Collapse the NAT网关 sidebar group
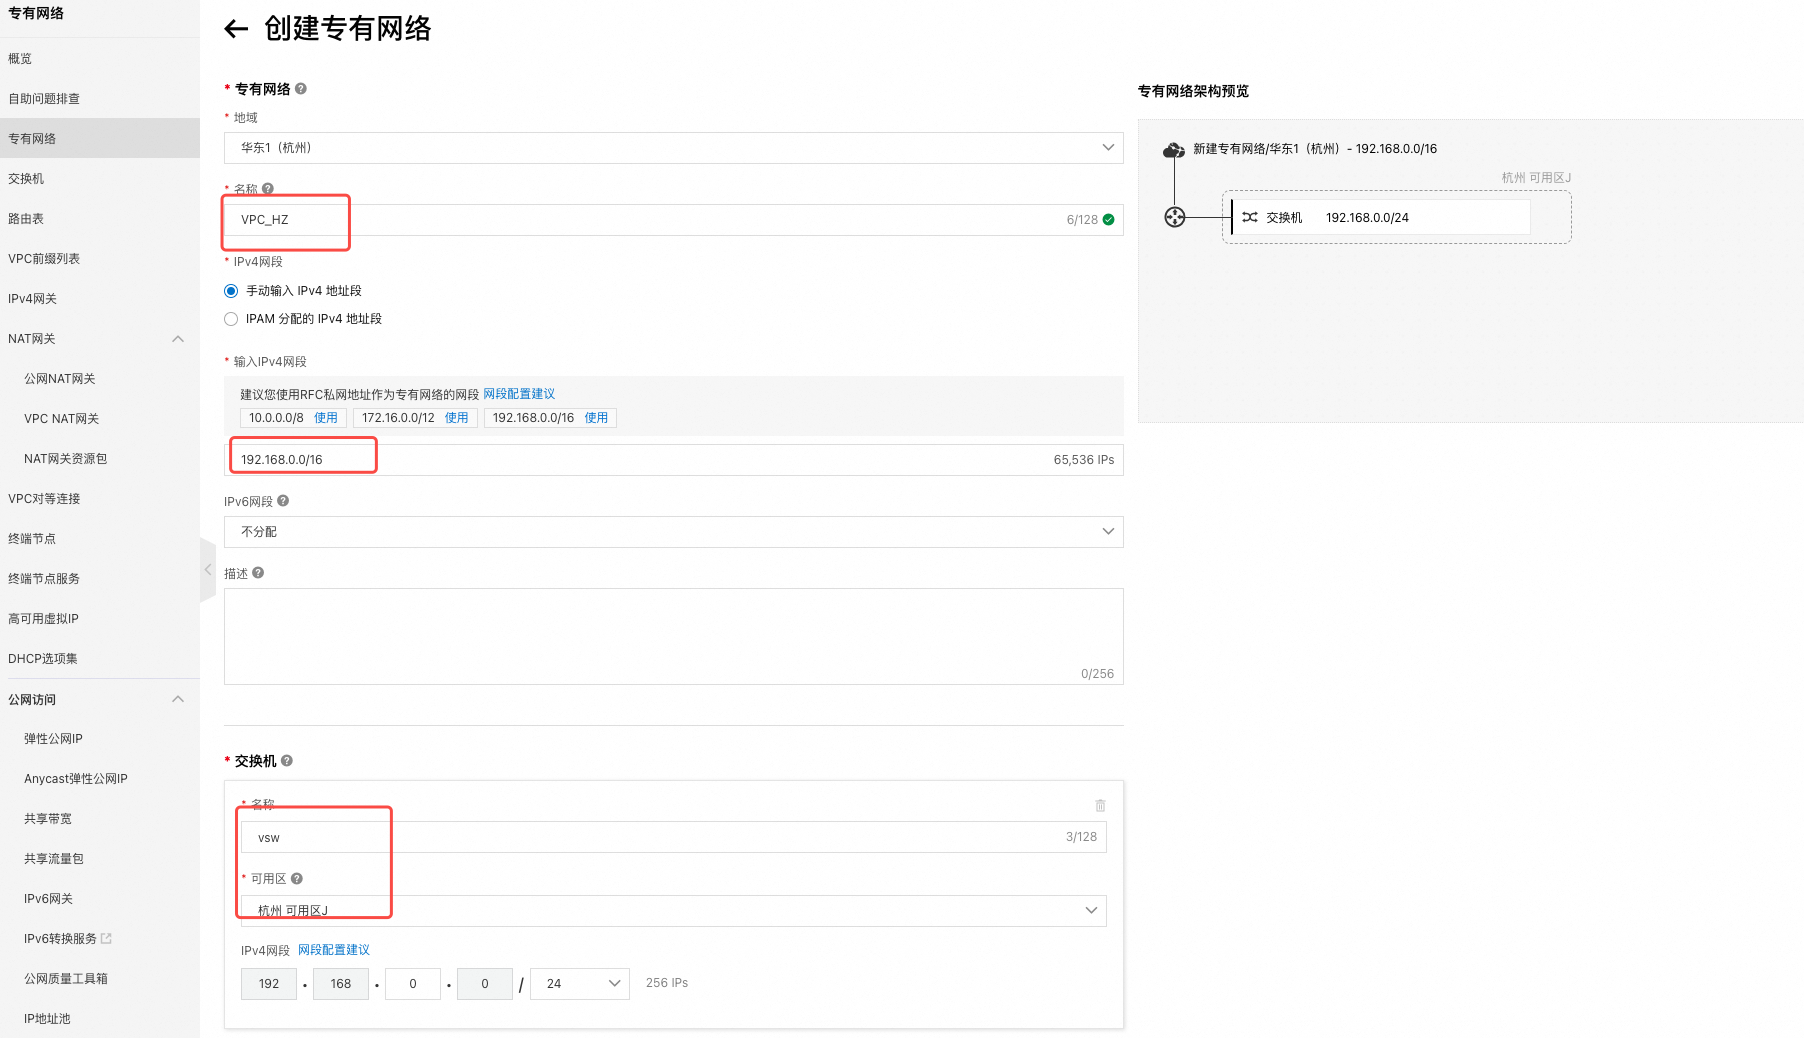 pos(178,339)
